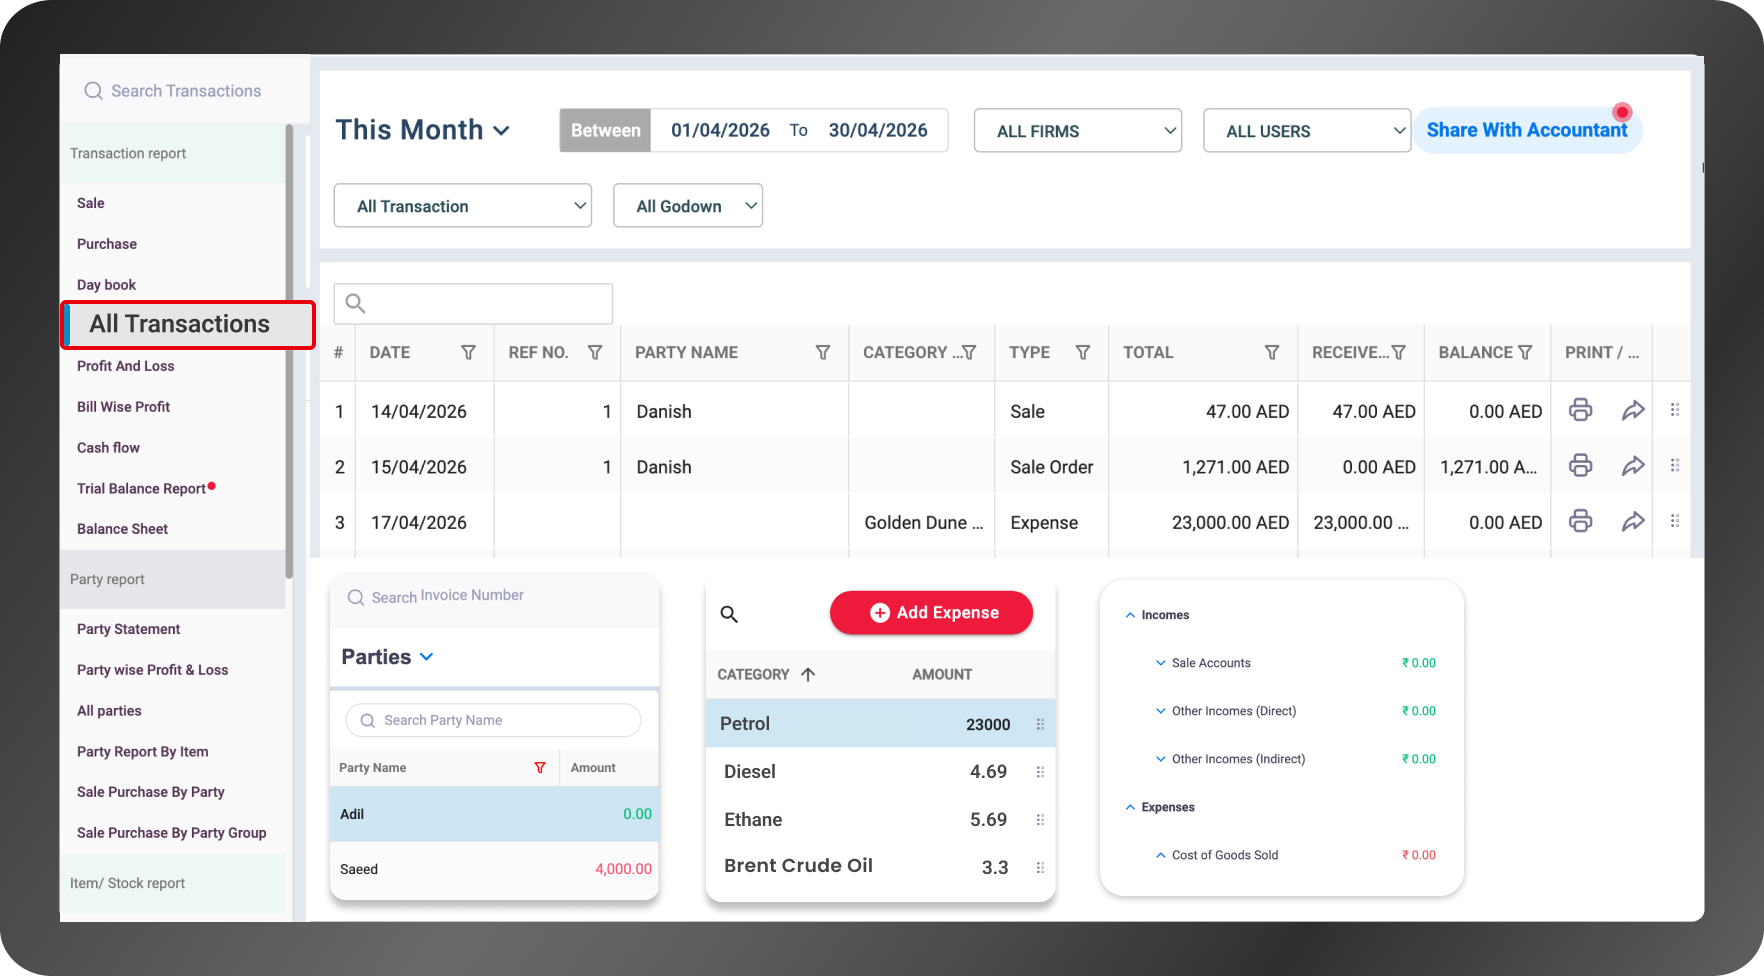Open ALL USERS dropdown

[x=1307, y=131]
